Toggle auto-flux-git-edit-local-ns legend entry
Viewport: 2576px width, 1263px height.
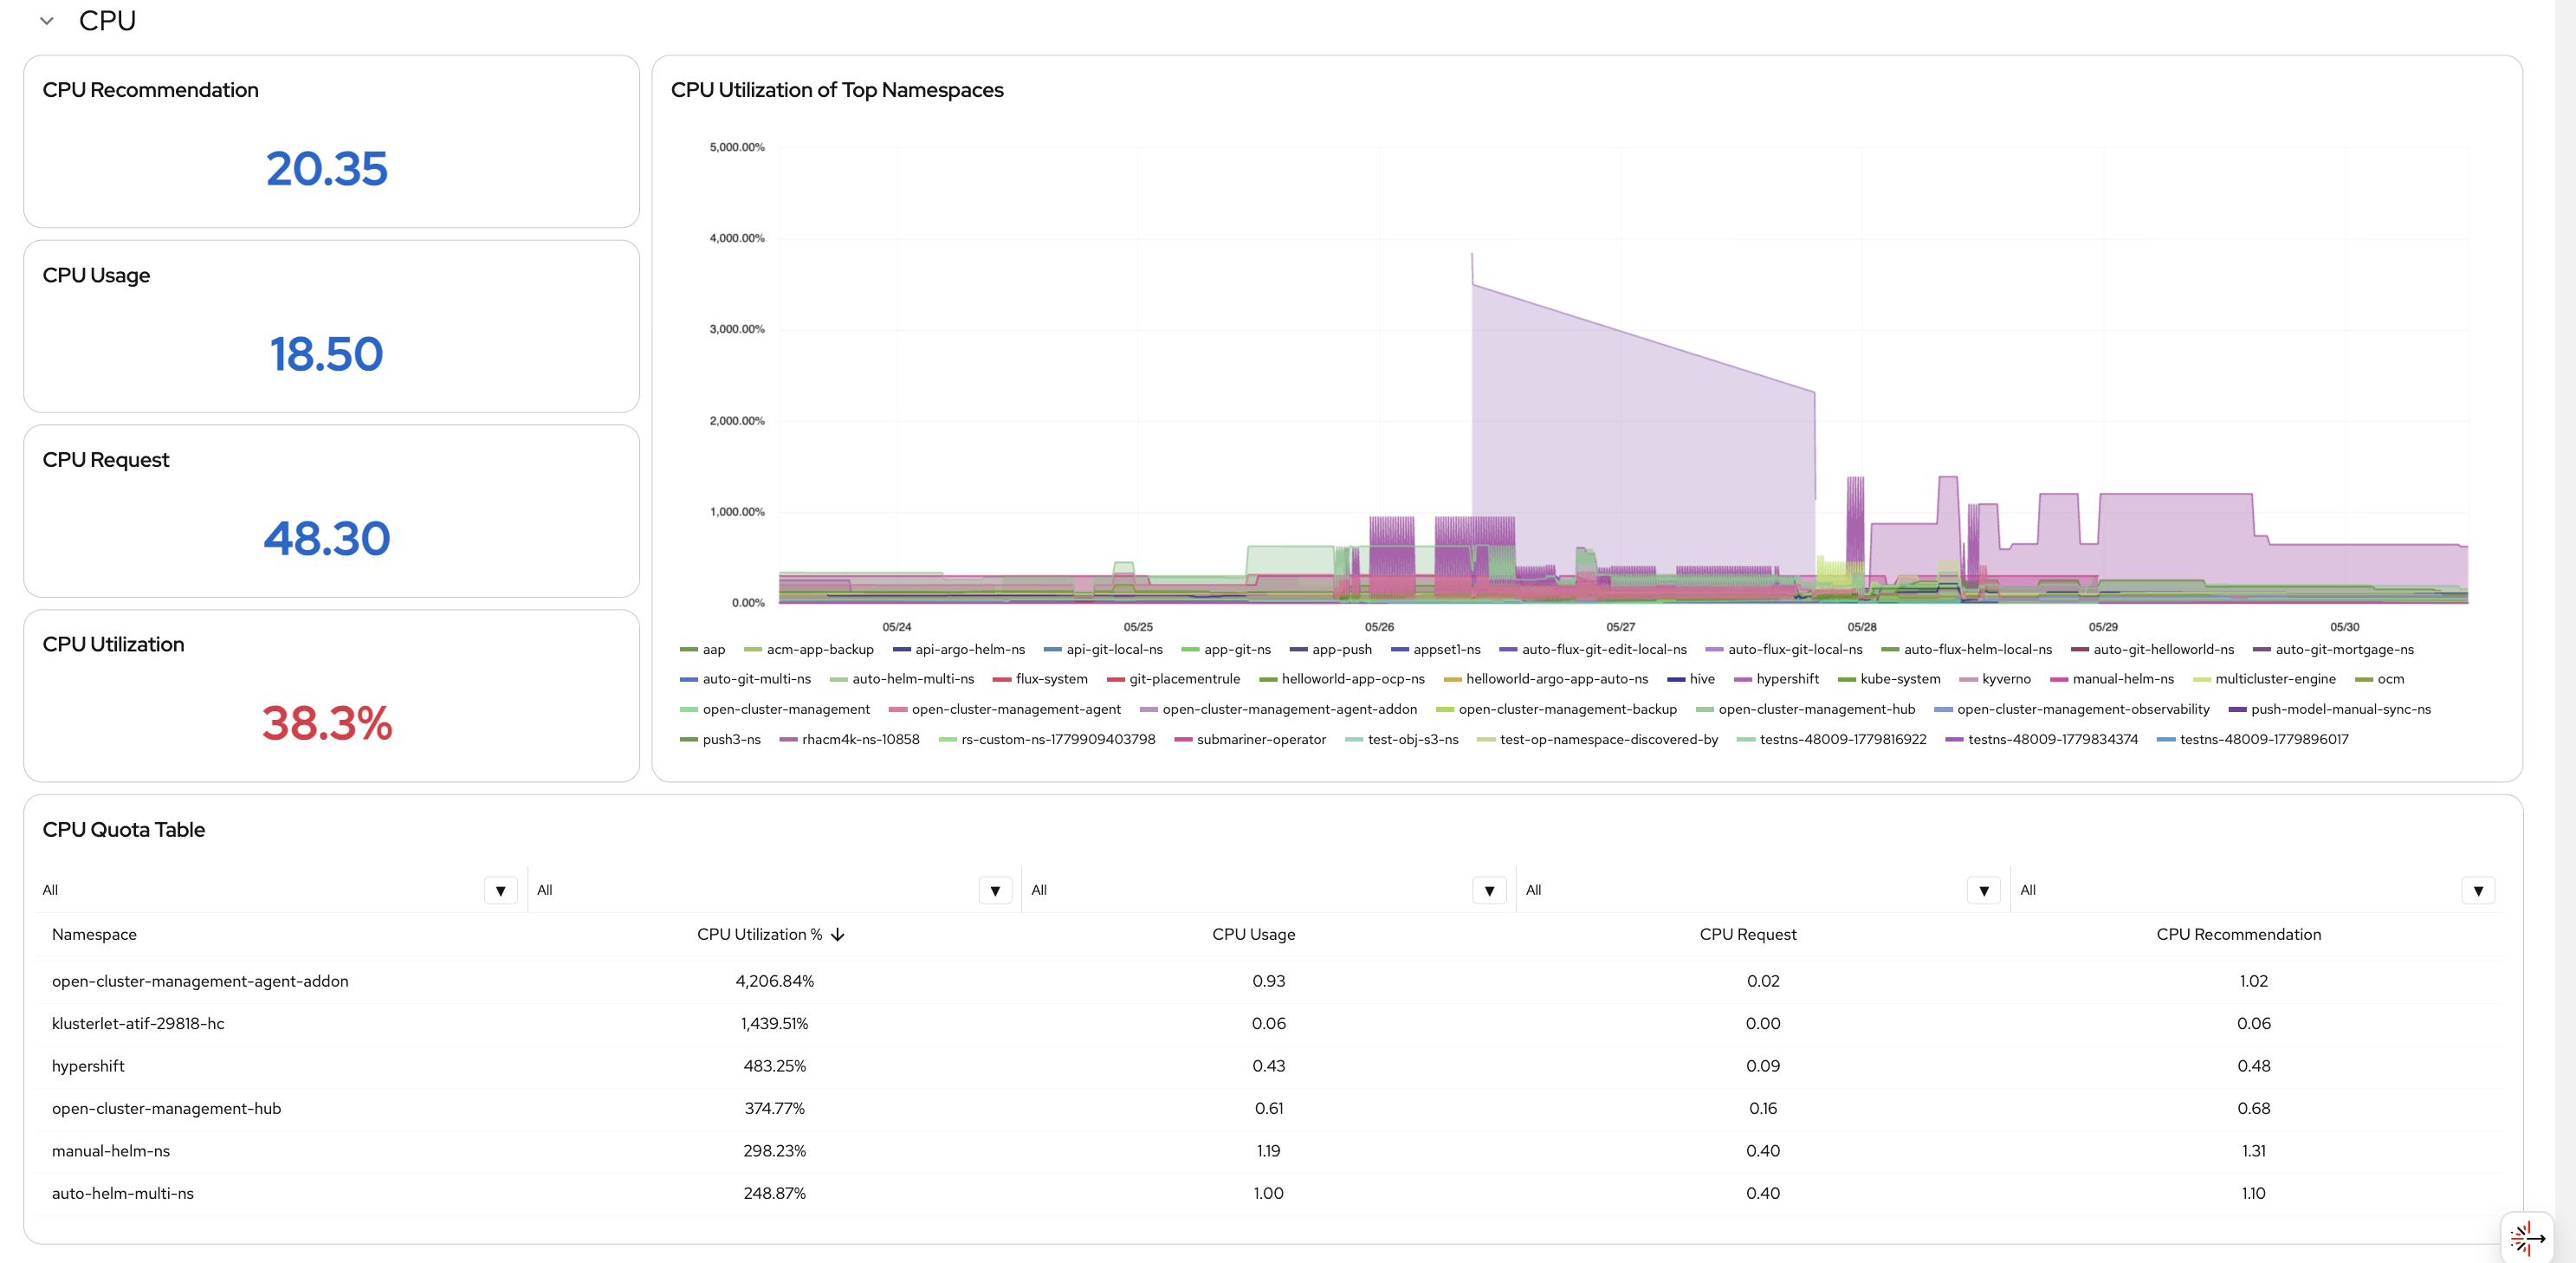(1593, 649)
